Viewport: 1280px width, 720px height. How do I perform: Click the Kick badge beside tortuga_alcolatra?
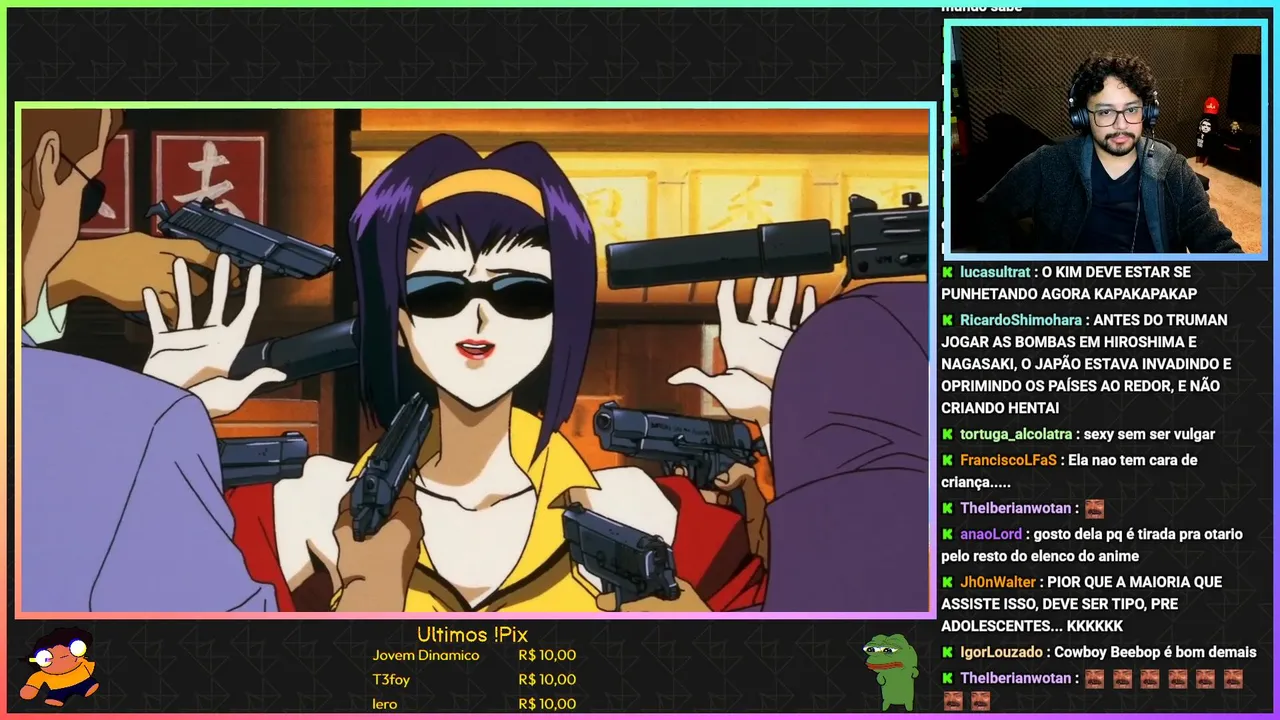click(x=948, y=434)
